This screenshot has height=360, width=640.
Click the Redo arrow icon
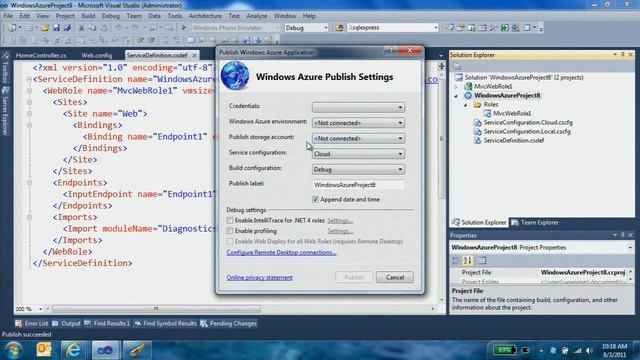pos(135,28)
